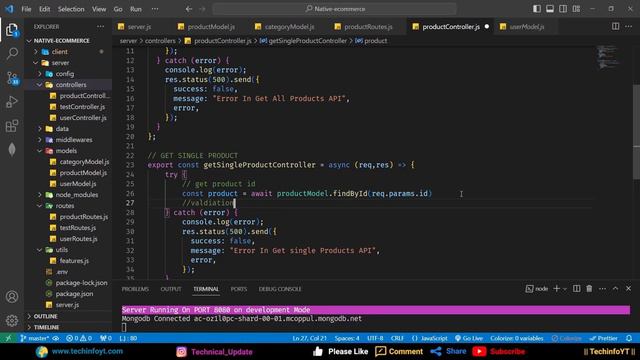Open new terminal launch profile dropdown

(x=565, y=289)
